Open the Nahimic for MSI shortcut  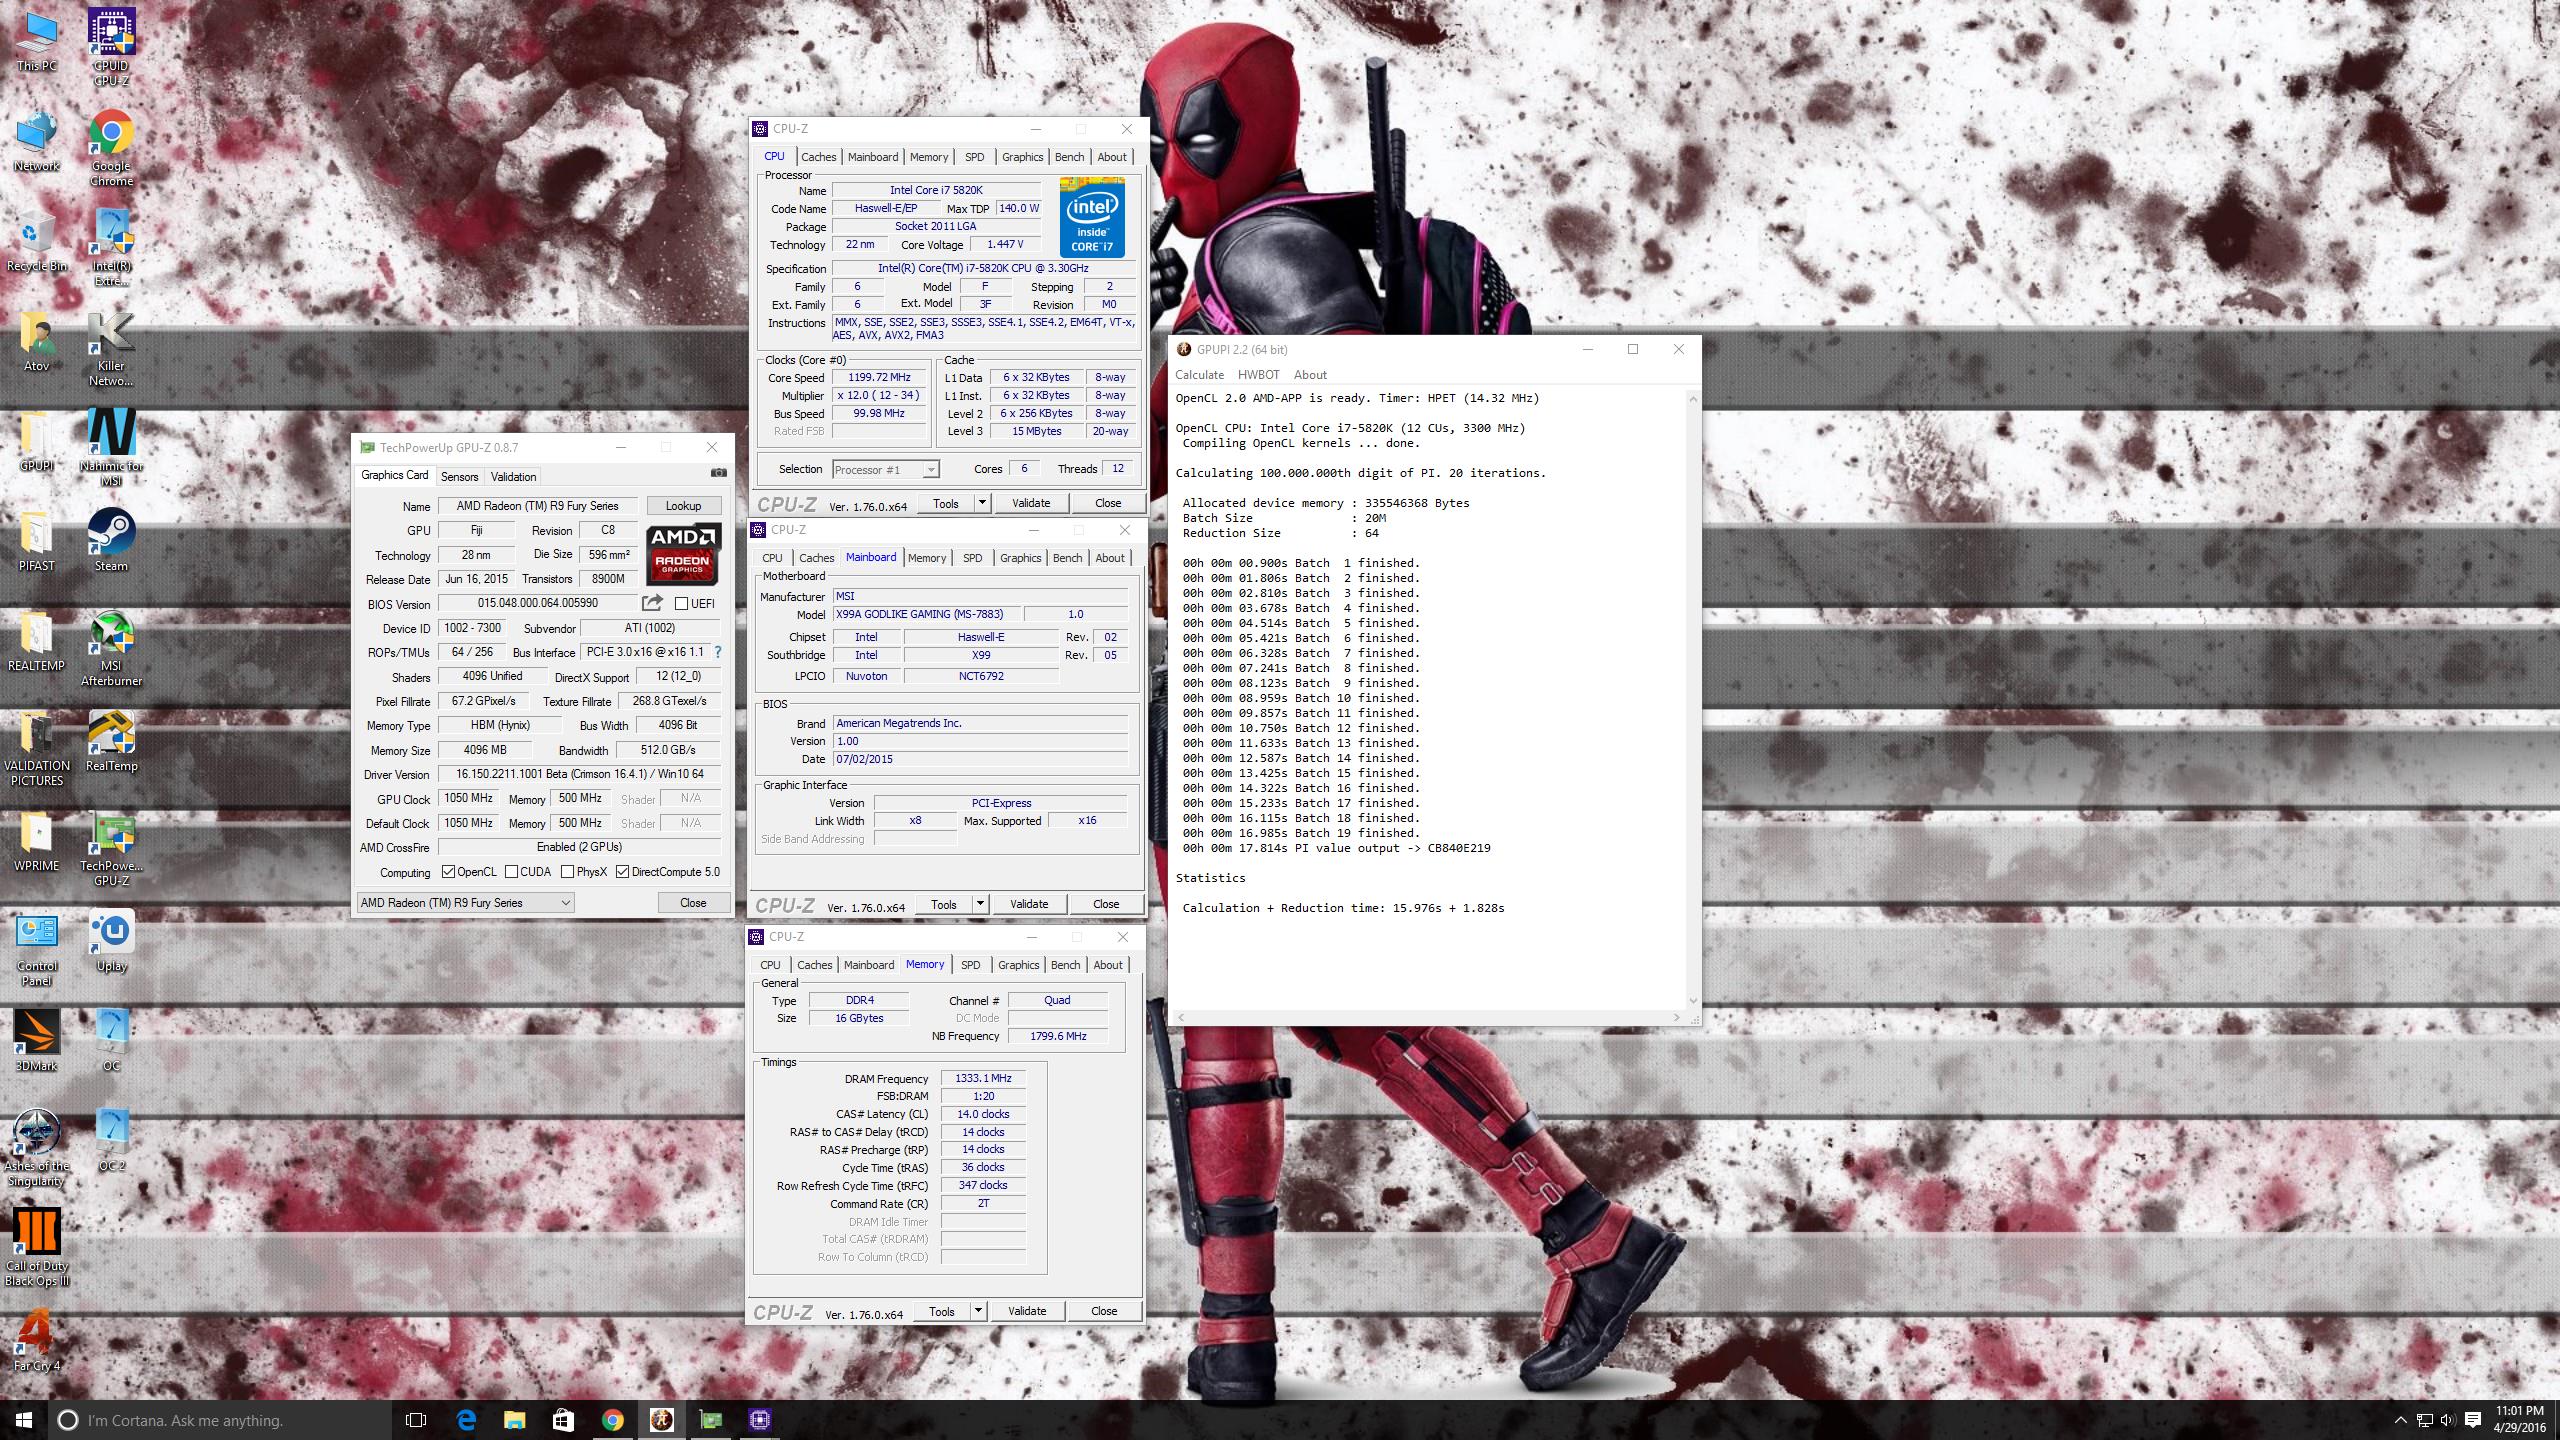111,448
